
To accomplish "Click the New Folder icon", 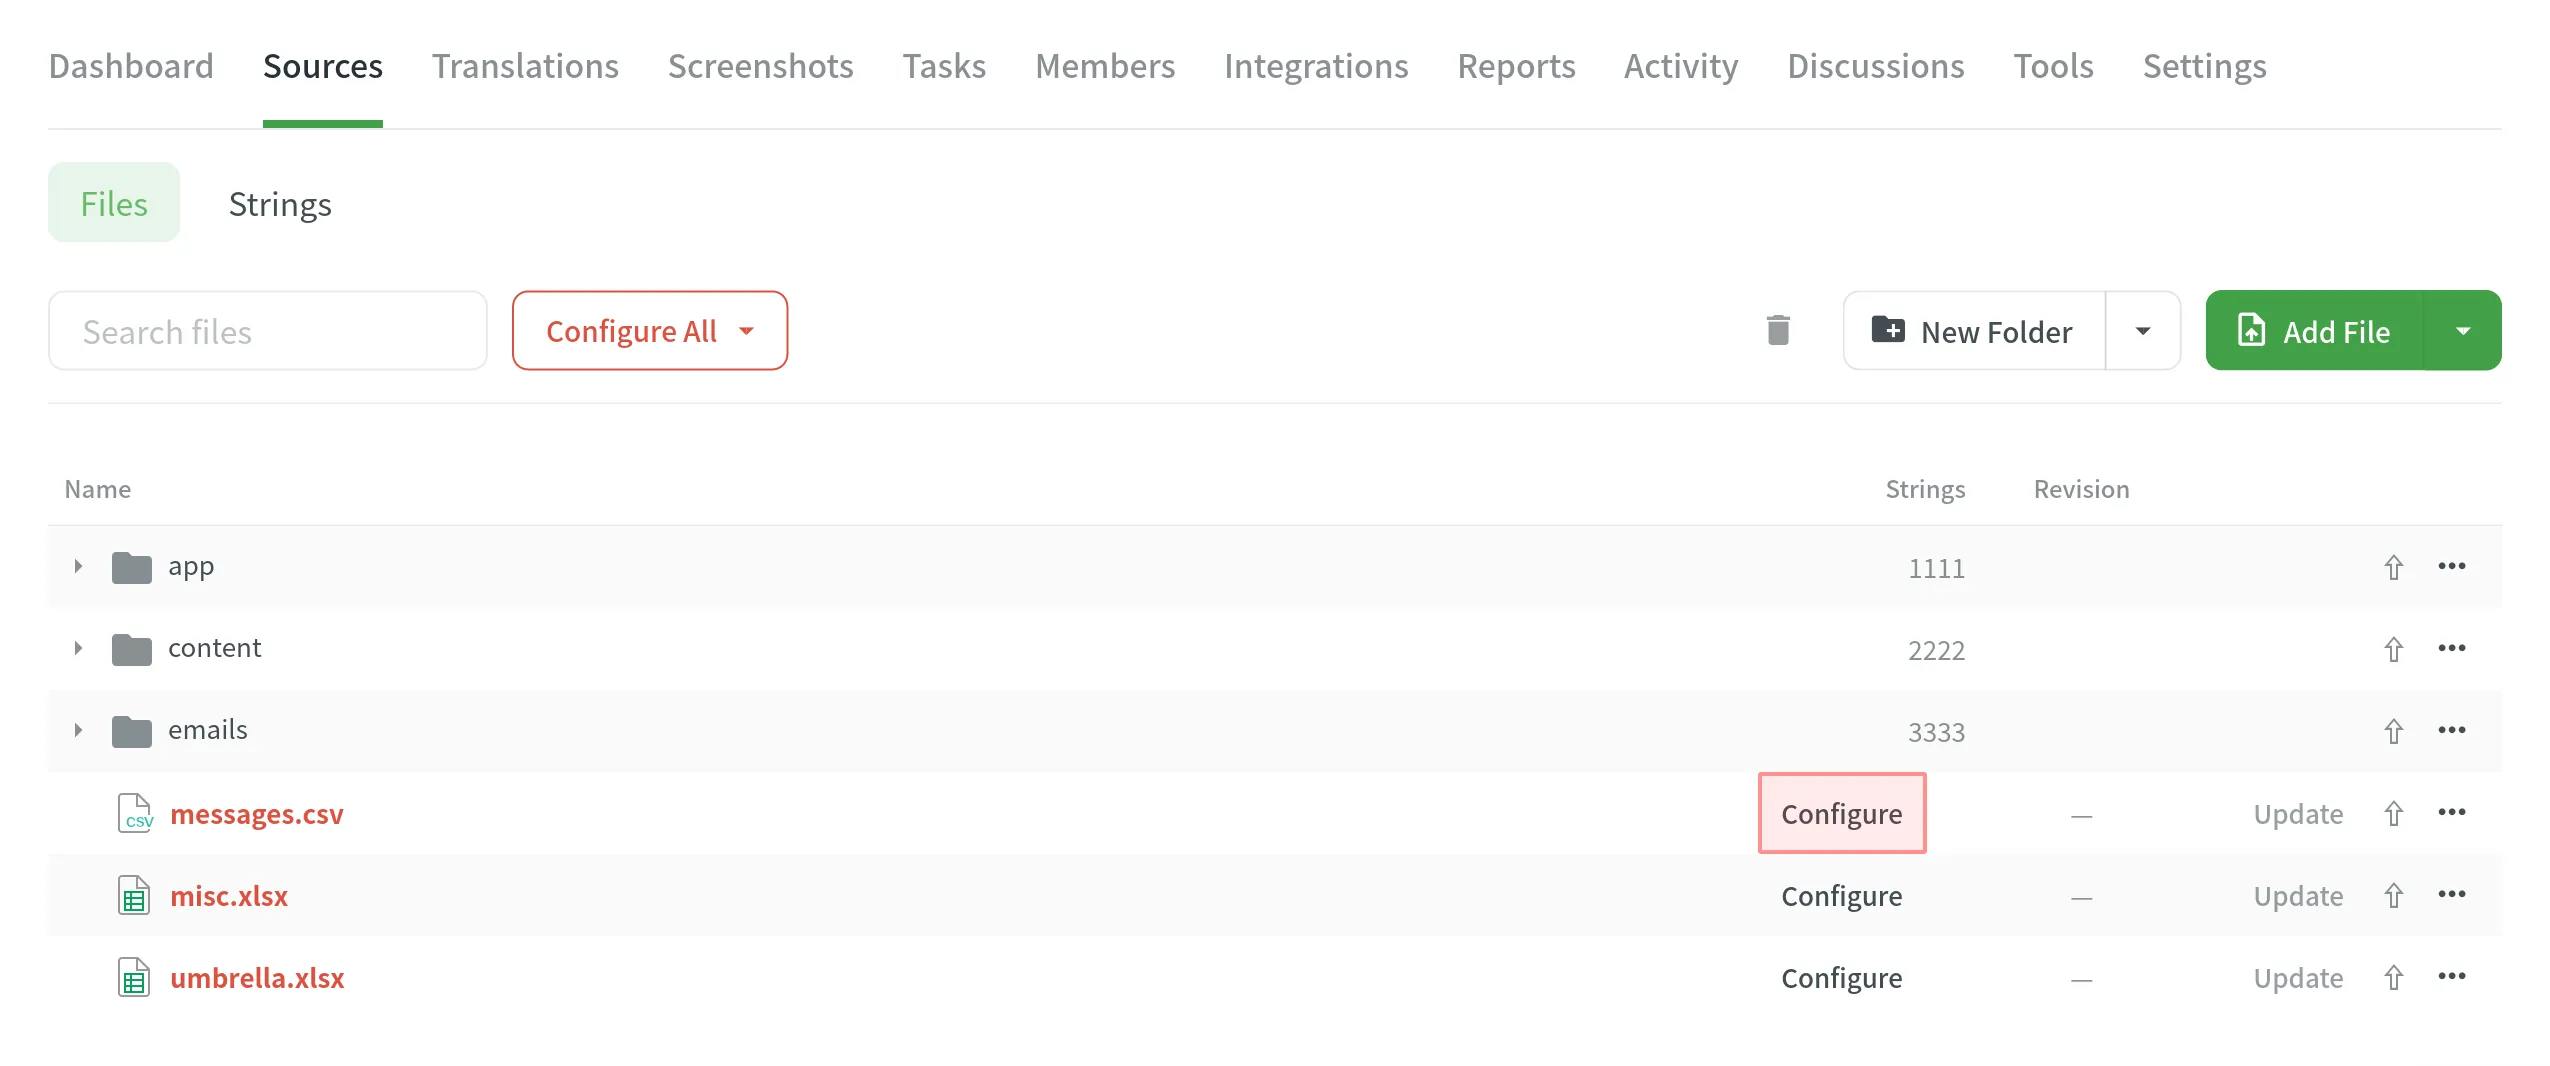I will pyautogui.click(x=1889, y=330).
